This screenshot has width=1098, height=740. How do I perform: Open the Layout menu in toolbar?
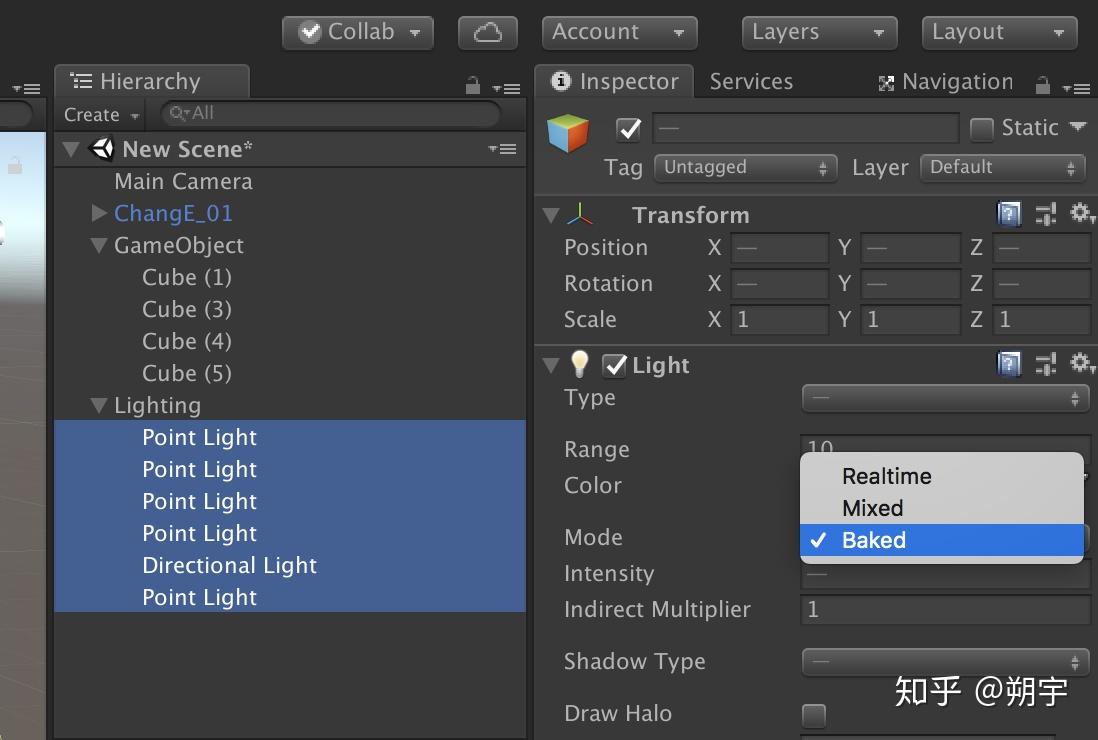(997, 32)
